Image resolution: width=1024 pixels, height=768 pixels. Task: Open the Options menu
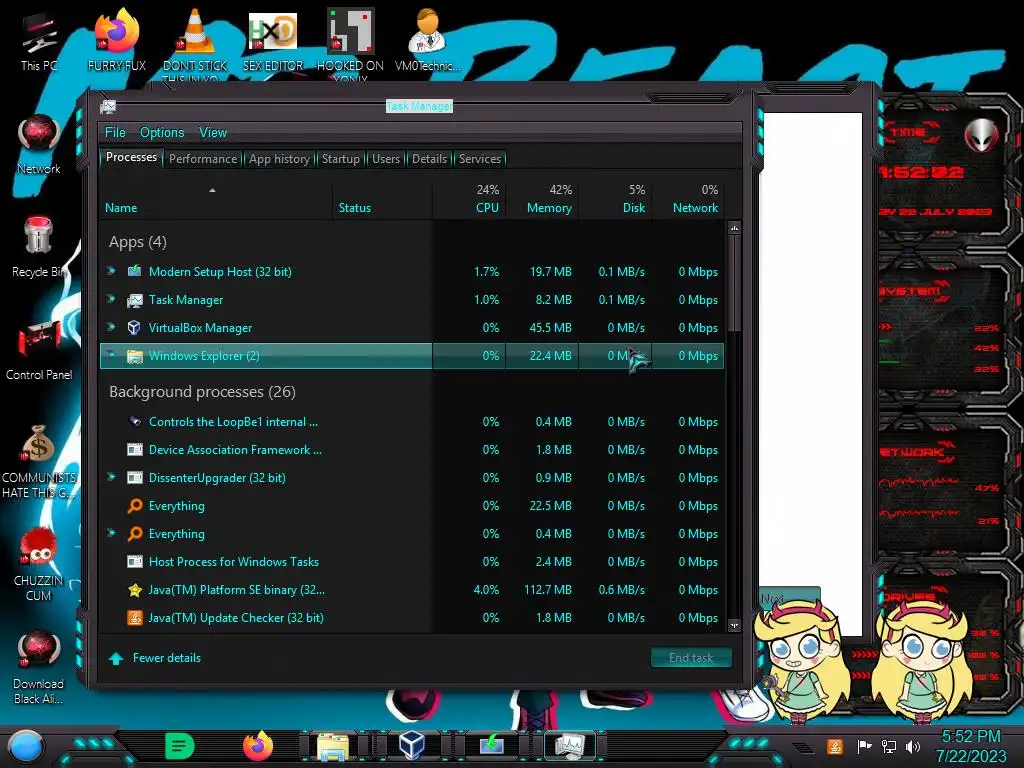162,133
